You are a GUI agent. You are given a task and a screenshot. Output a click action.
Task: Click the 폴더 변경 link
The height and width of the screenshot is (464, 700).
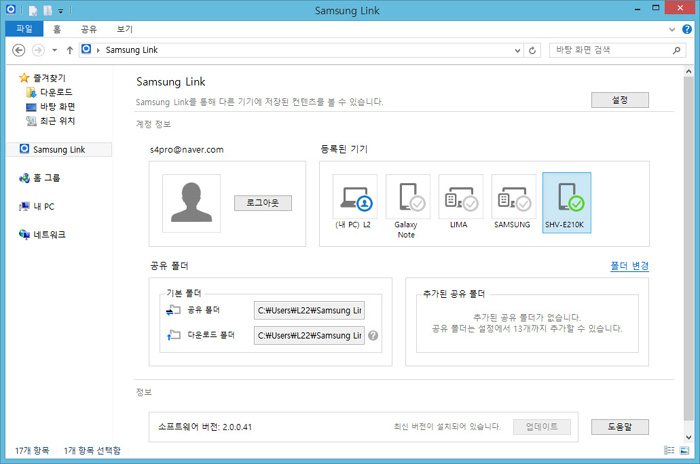point(629,266)
